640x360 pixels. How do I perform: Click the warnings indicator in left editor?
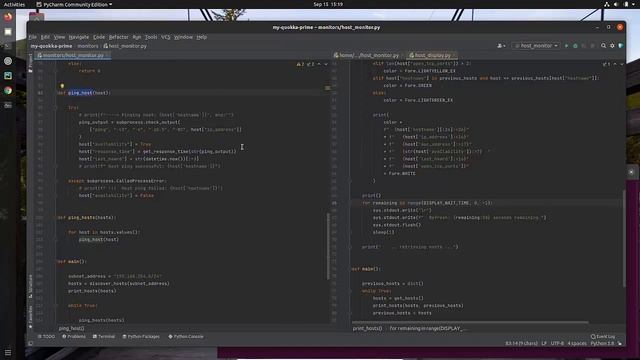tap(305, 64)
